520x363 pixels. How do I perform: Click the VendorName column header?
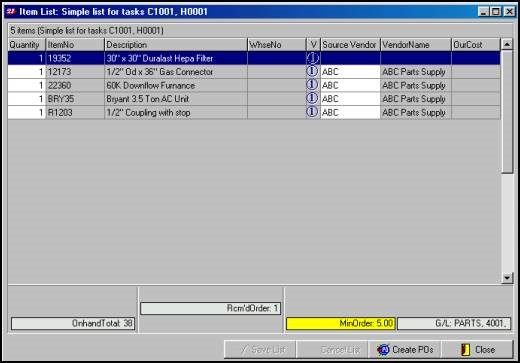[x=416, y=45]
